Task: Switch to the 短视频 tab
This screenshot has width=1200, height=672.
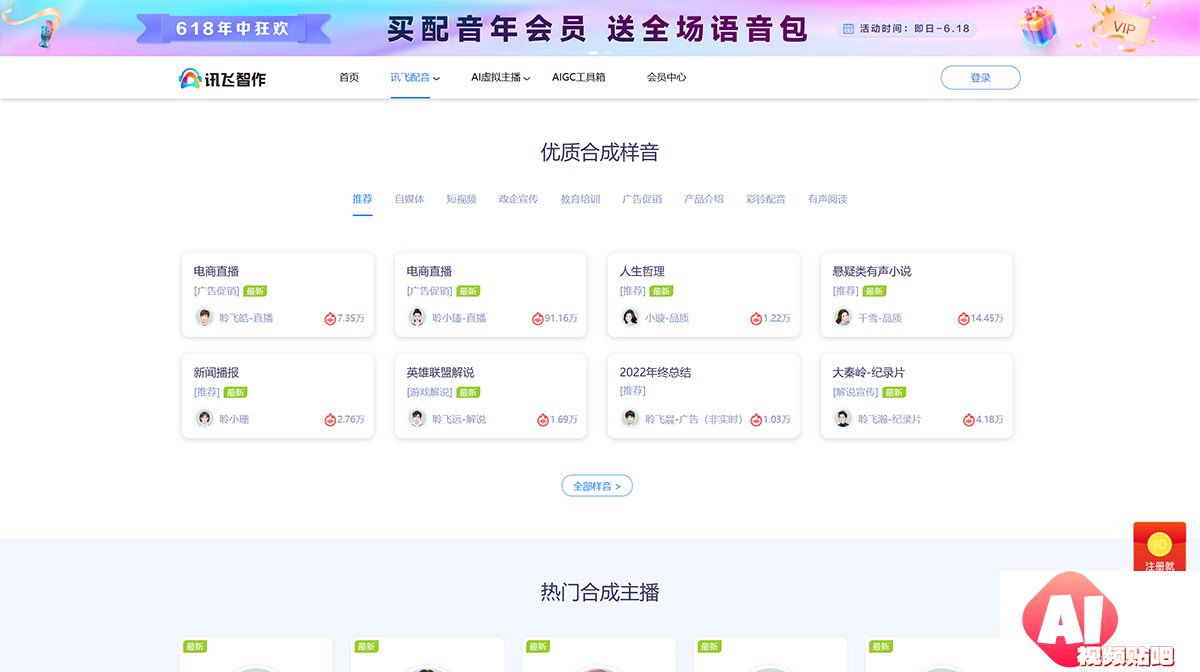Action: tap(461, 199)
